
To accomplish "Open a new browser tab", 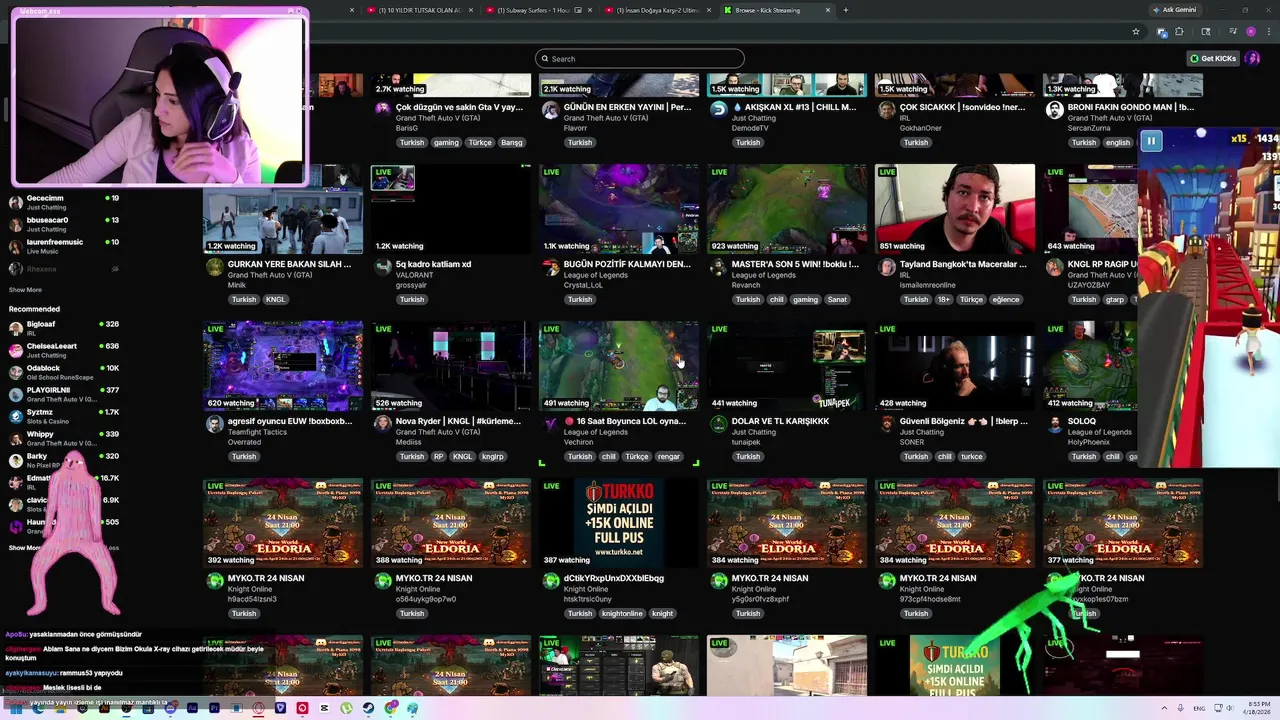I will click(846, 10).
